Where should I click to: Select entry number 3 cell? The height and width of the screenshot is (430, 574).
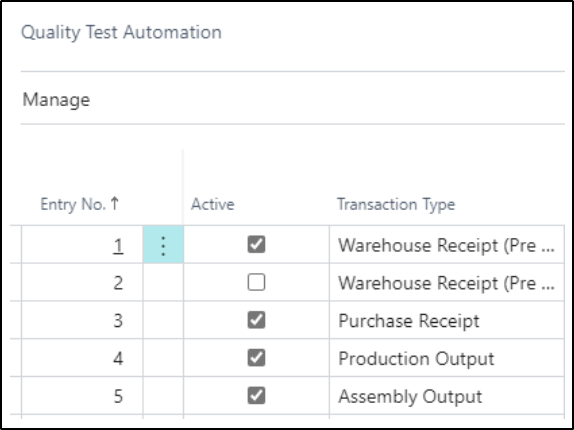(82, 321)
